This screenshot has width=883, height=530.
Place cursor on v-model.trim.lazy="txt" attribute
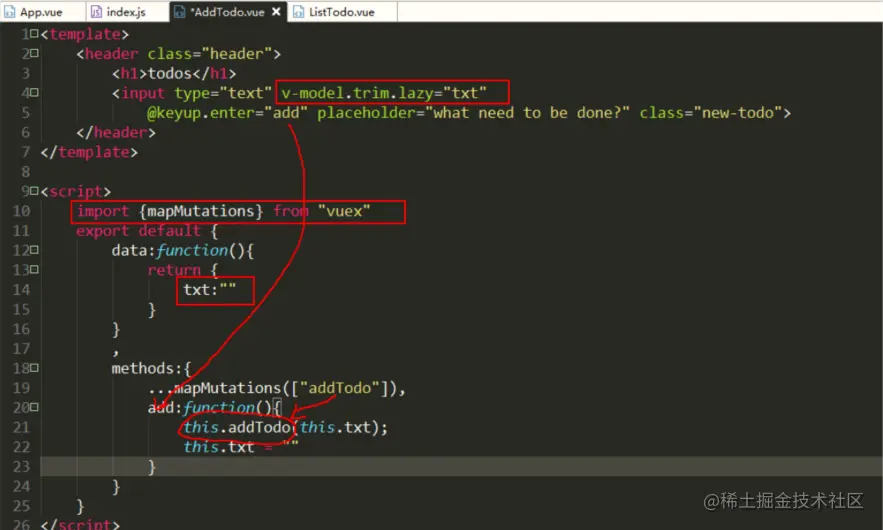(x=384, y=92)
